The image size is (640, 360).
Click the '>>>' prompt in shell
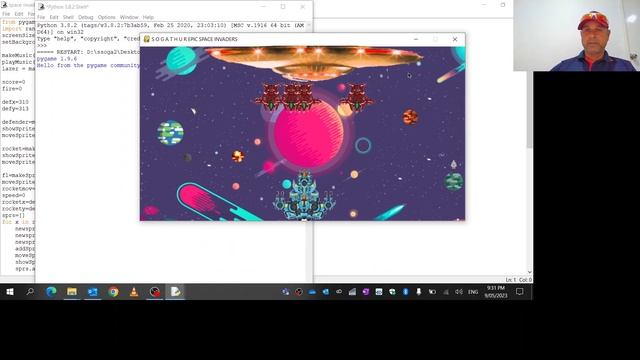(x=42, y=46)
